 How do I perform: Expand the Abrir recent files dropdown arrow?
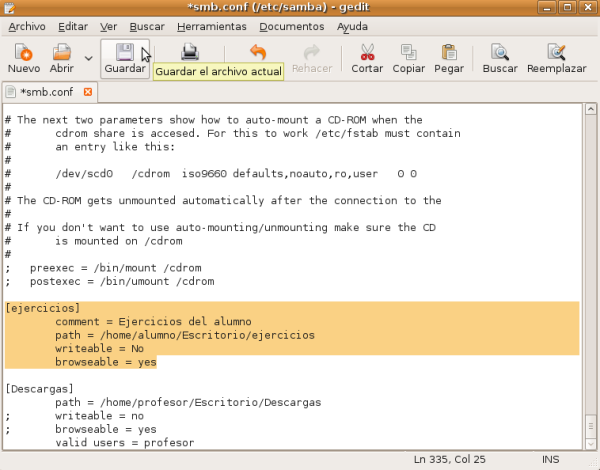click(x=88, y=58)
